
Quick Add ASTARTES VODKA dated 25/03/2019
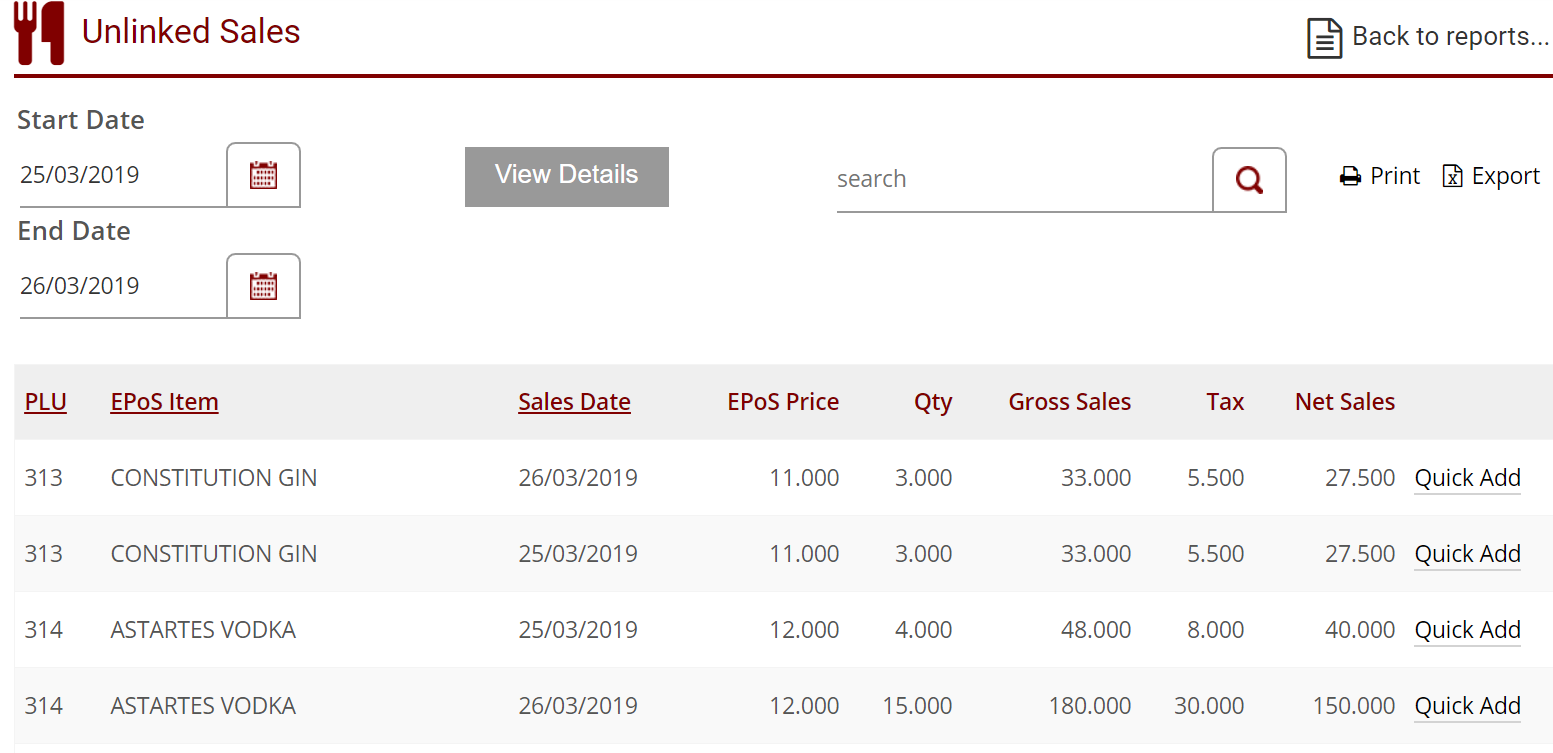pos(1467,630)
